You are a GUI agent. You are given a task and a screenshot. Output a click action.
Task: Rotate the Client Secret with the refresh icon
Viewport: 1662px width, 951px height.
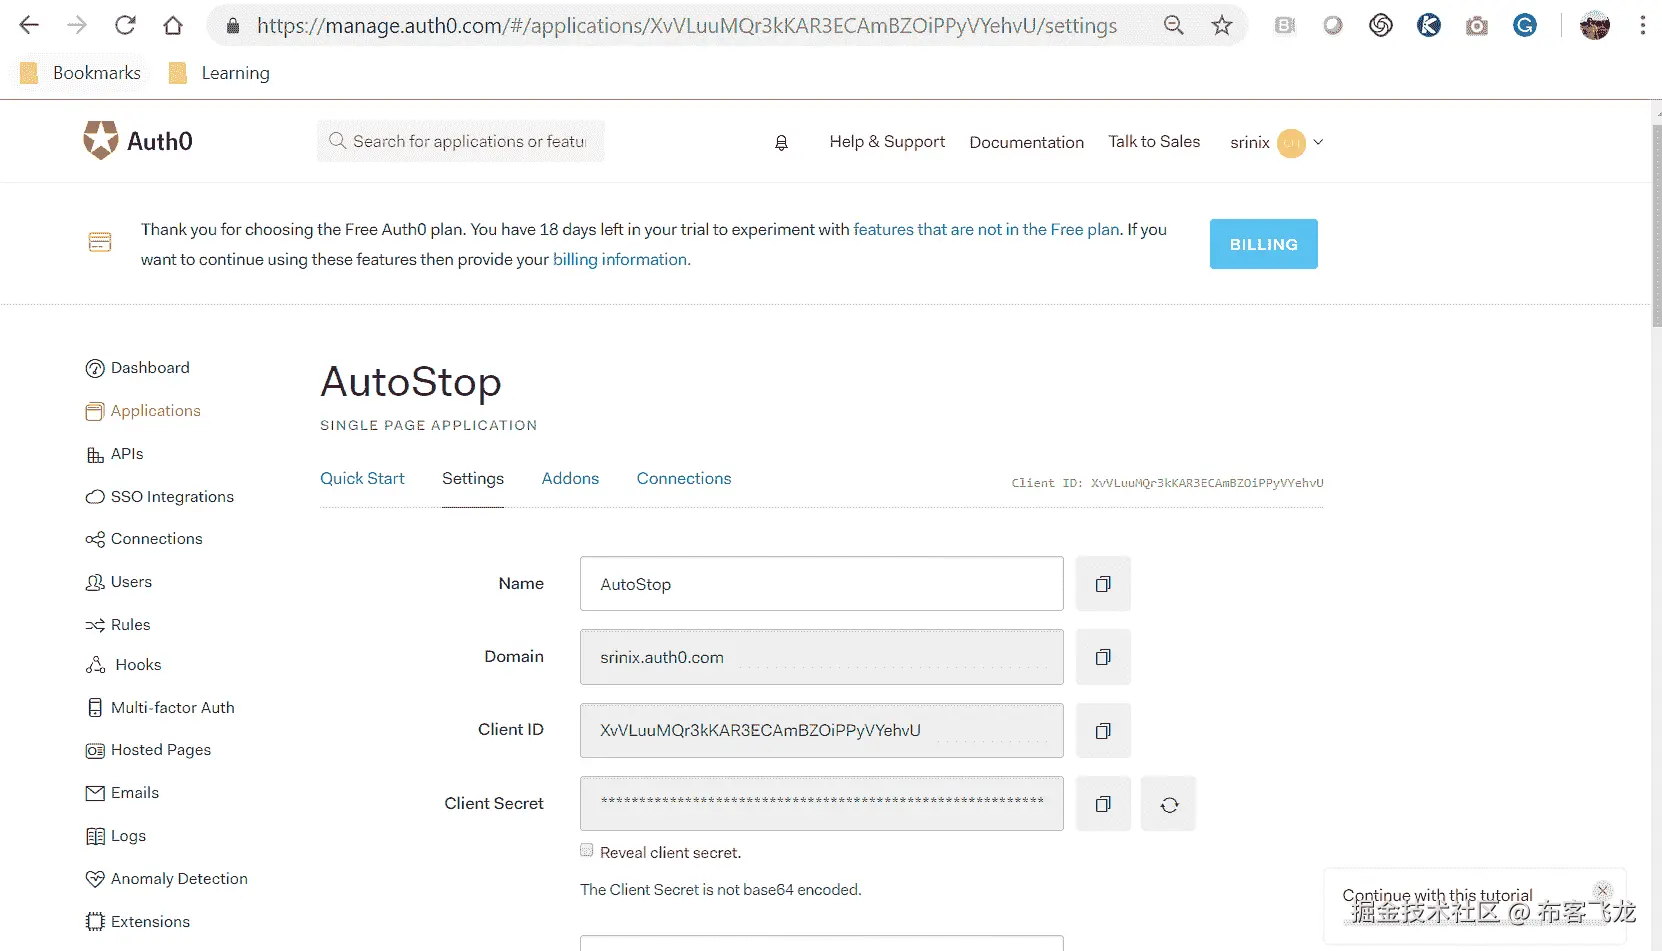(1169, 804)
